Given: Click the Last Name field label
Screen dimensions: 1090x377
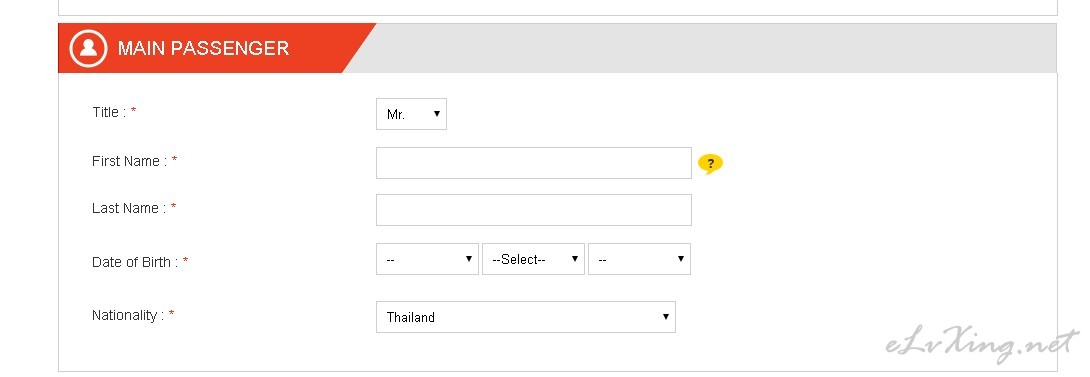Looking at the screenshot, I should coord(129,208).
